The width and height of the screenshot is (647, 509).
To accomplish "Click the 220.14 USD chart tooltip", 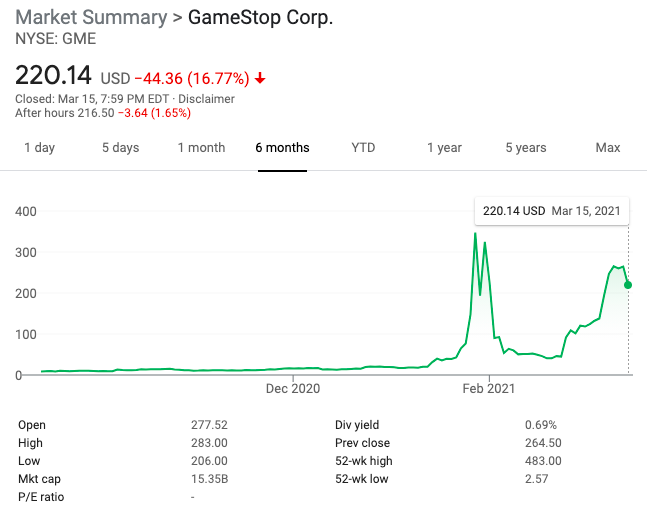I will (552, 211).
